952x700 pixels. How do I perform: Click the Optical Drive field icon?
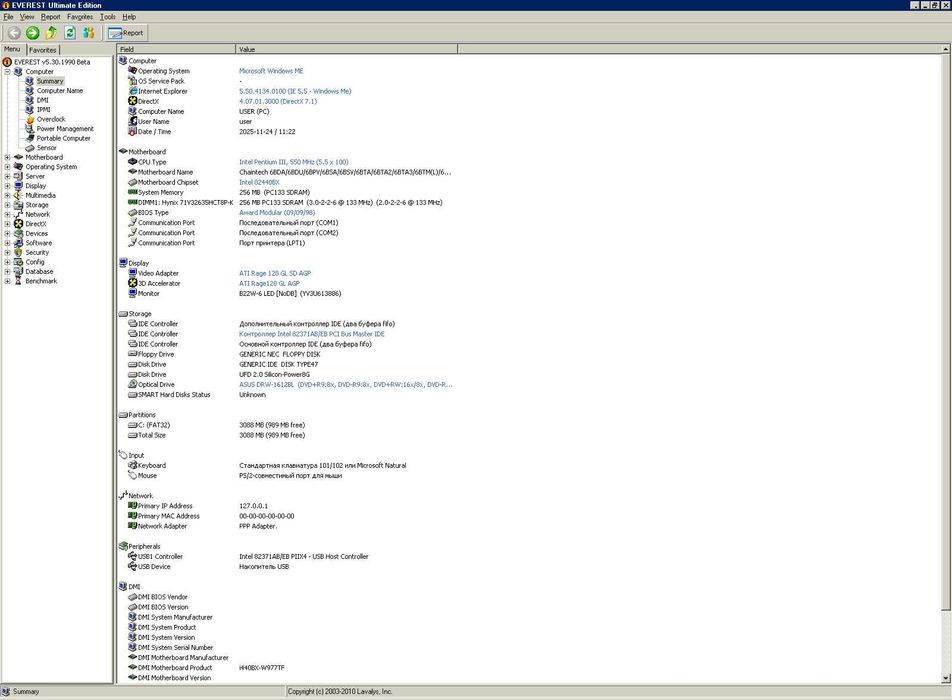point(132,384)
